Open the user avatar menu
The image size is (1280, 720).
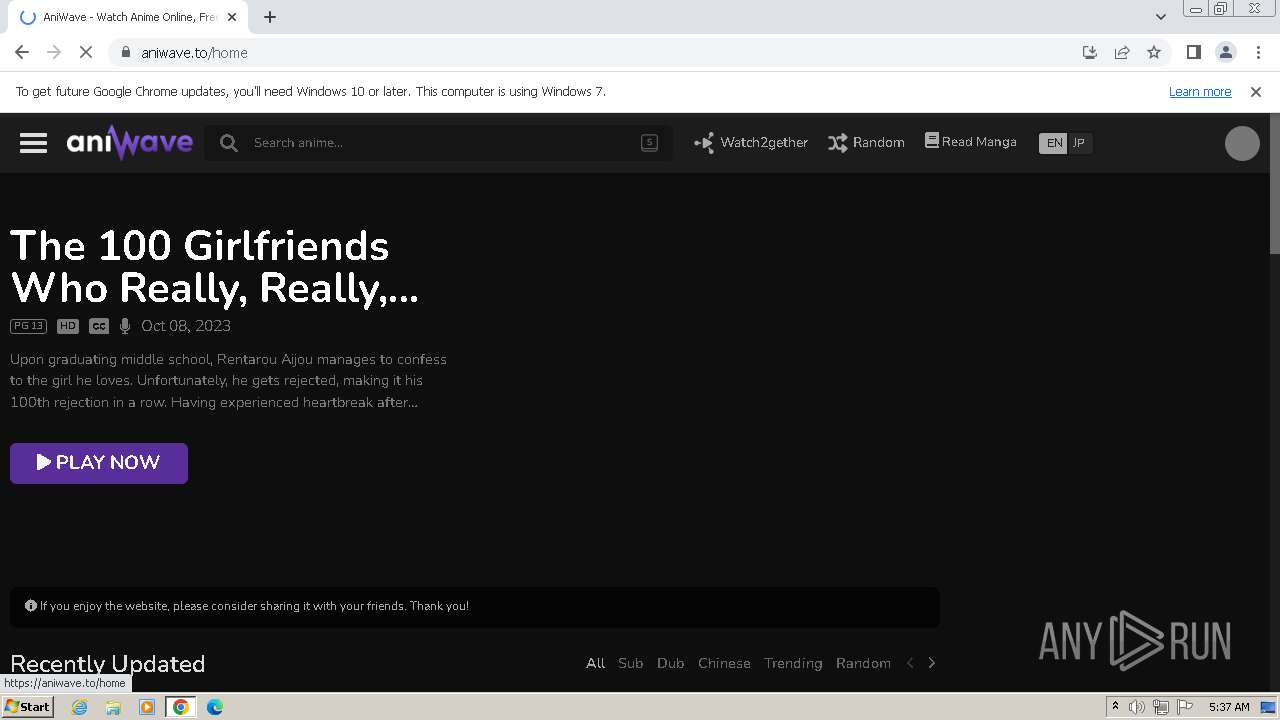coord(1242,143)
